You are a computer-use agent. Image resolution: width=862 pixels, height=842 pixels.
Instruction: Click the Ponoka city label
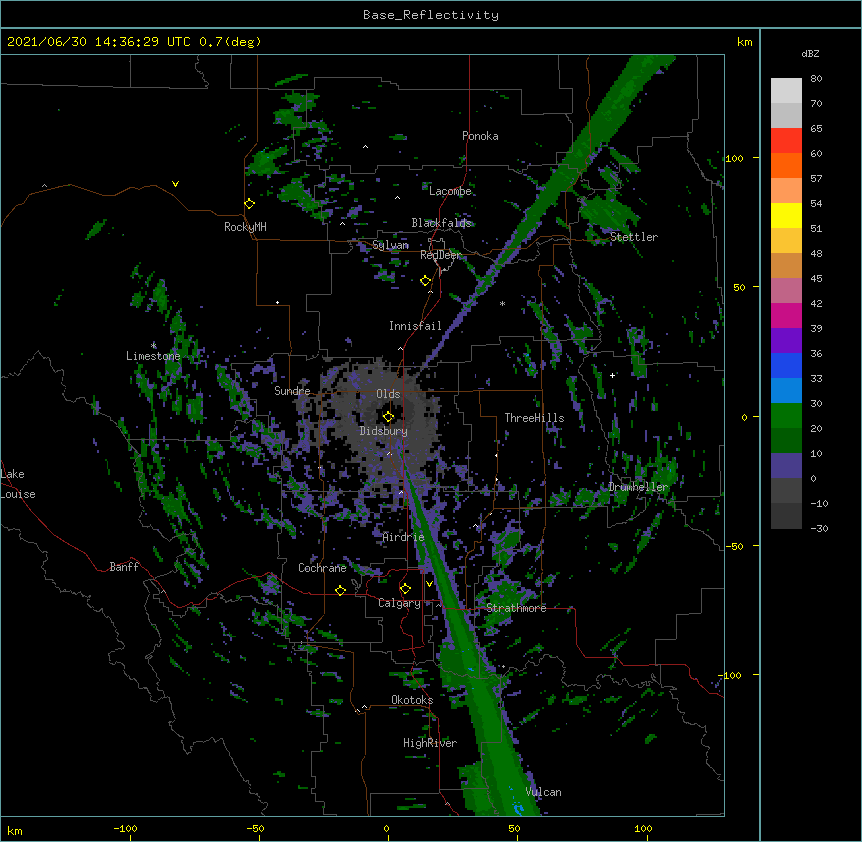point(480,136)
